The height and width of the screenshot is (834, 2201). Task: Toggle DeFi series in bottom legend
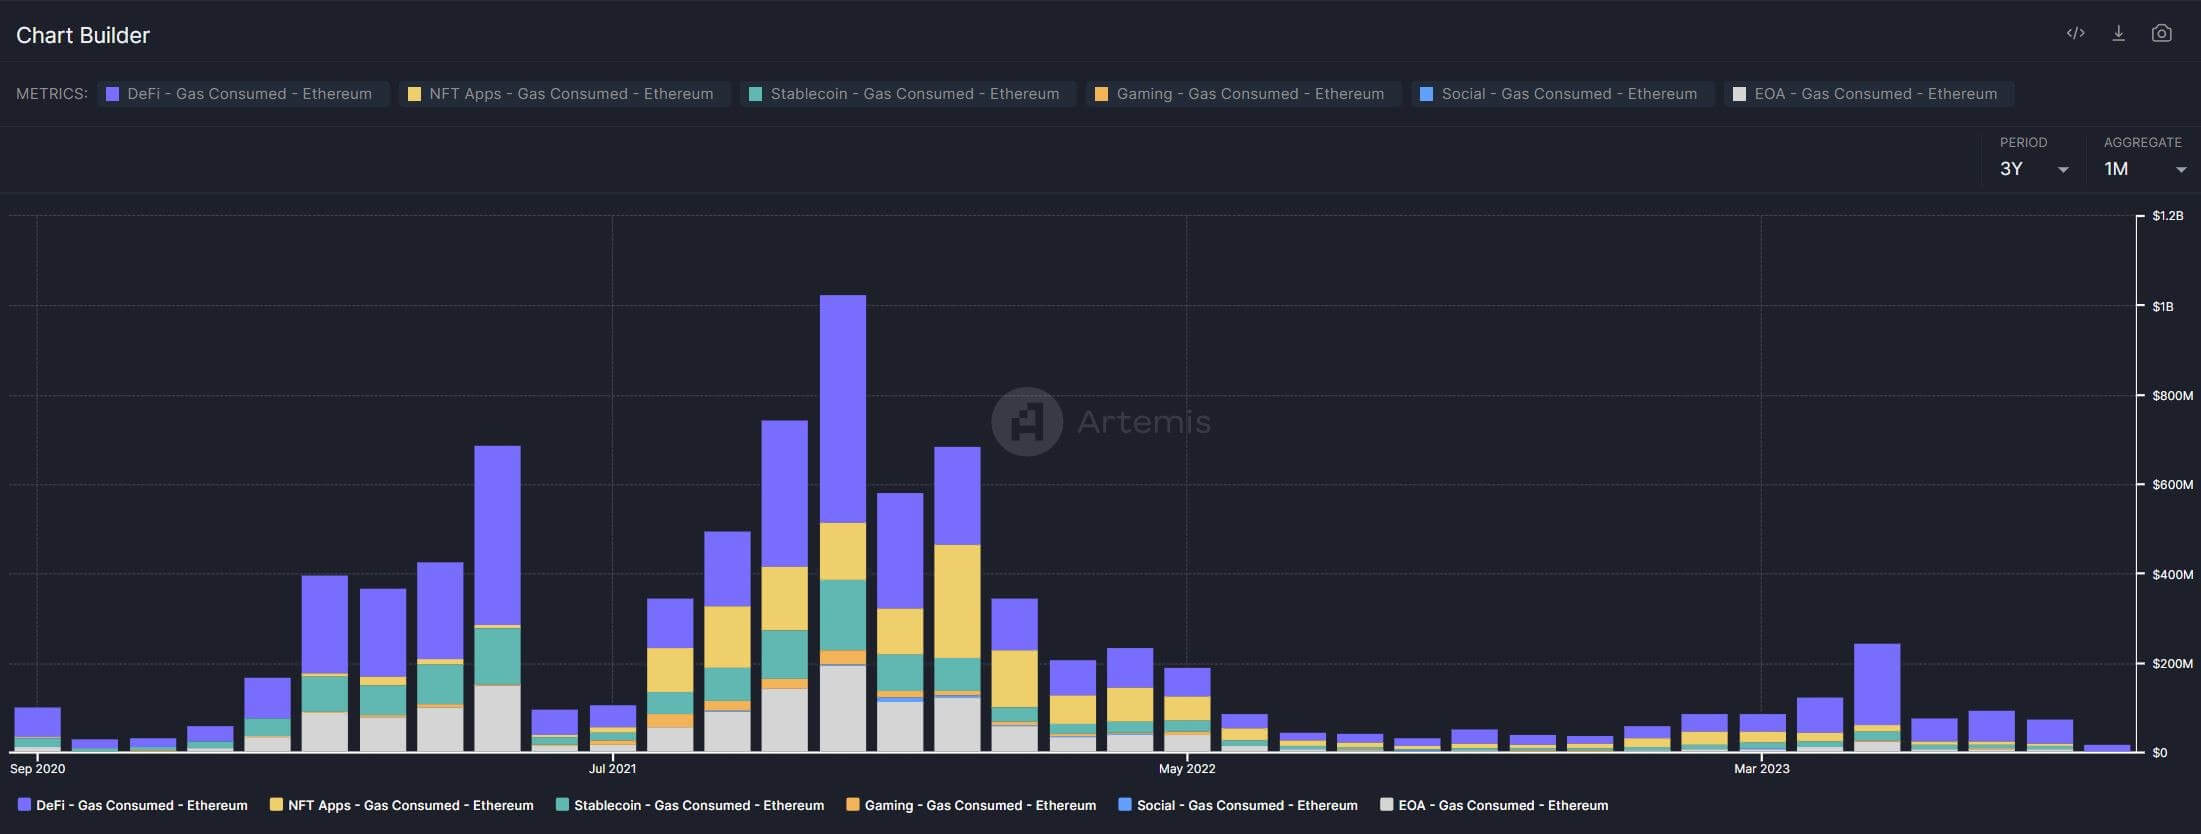point(133,805)
